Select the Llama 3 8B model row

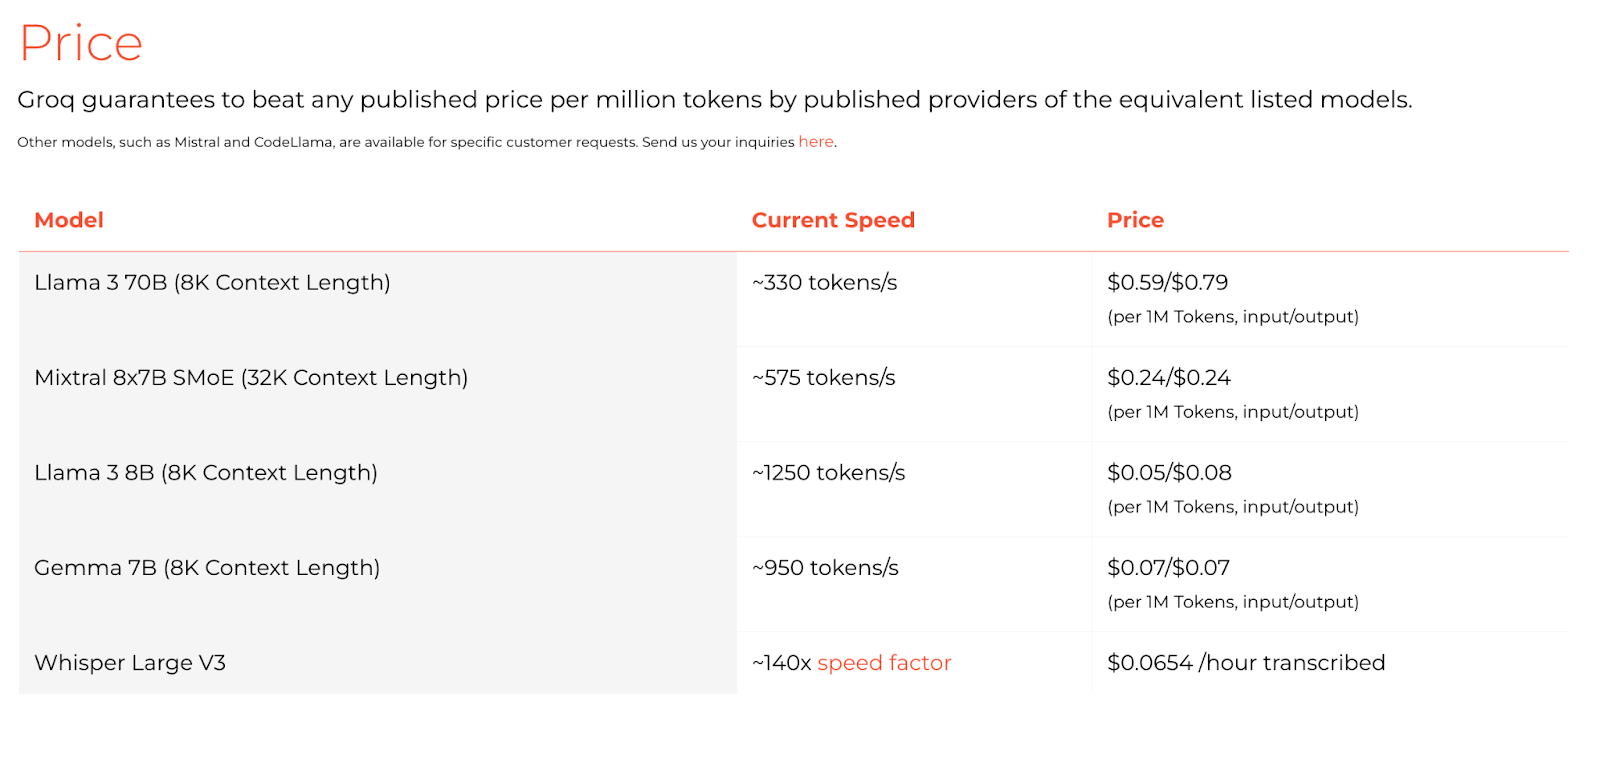(794, 489)
